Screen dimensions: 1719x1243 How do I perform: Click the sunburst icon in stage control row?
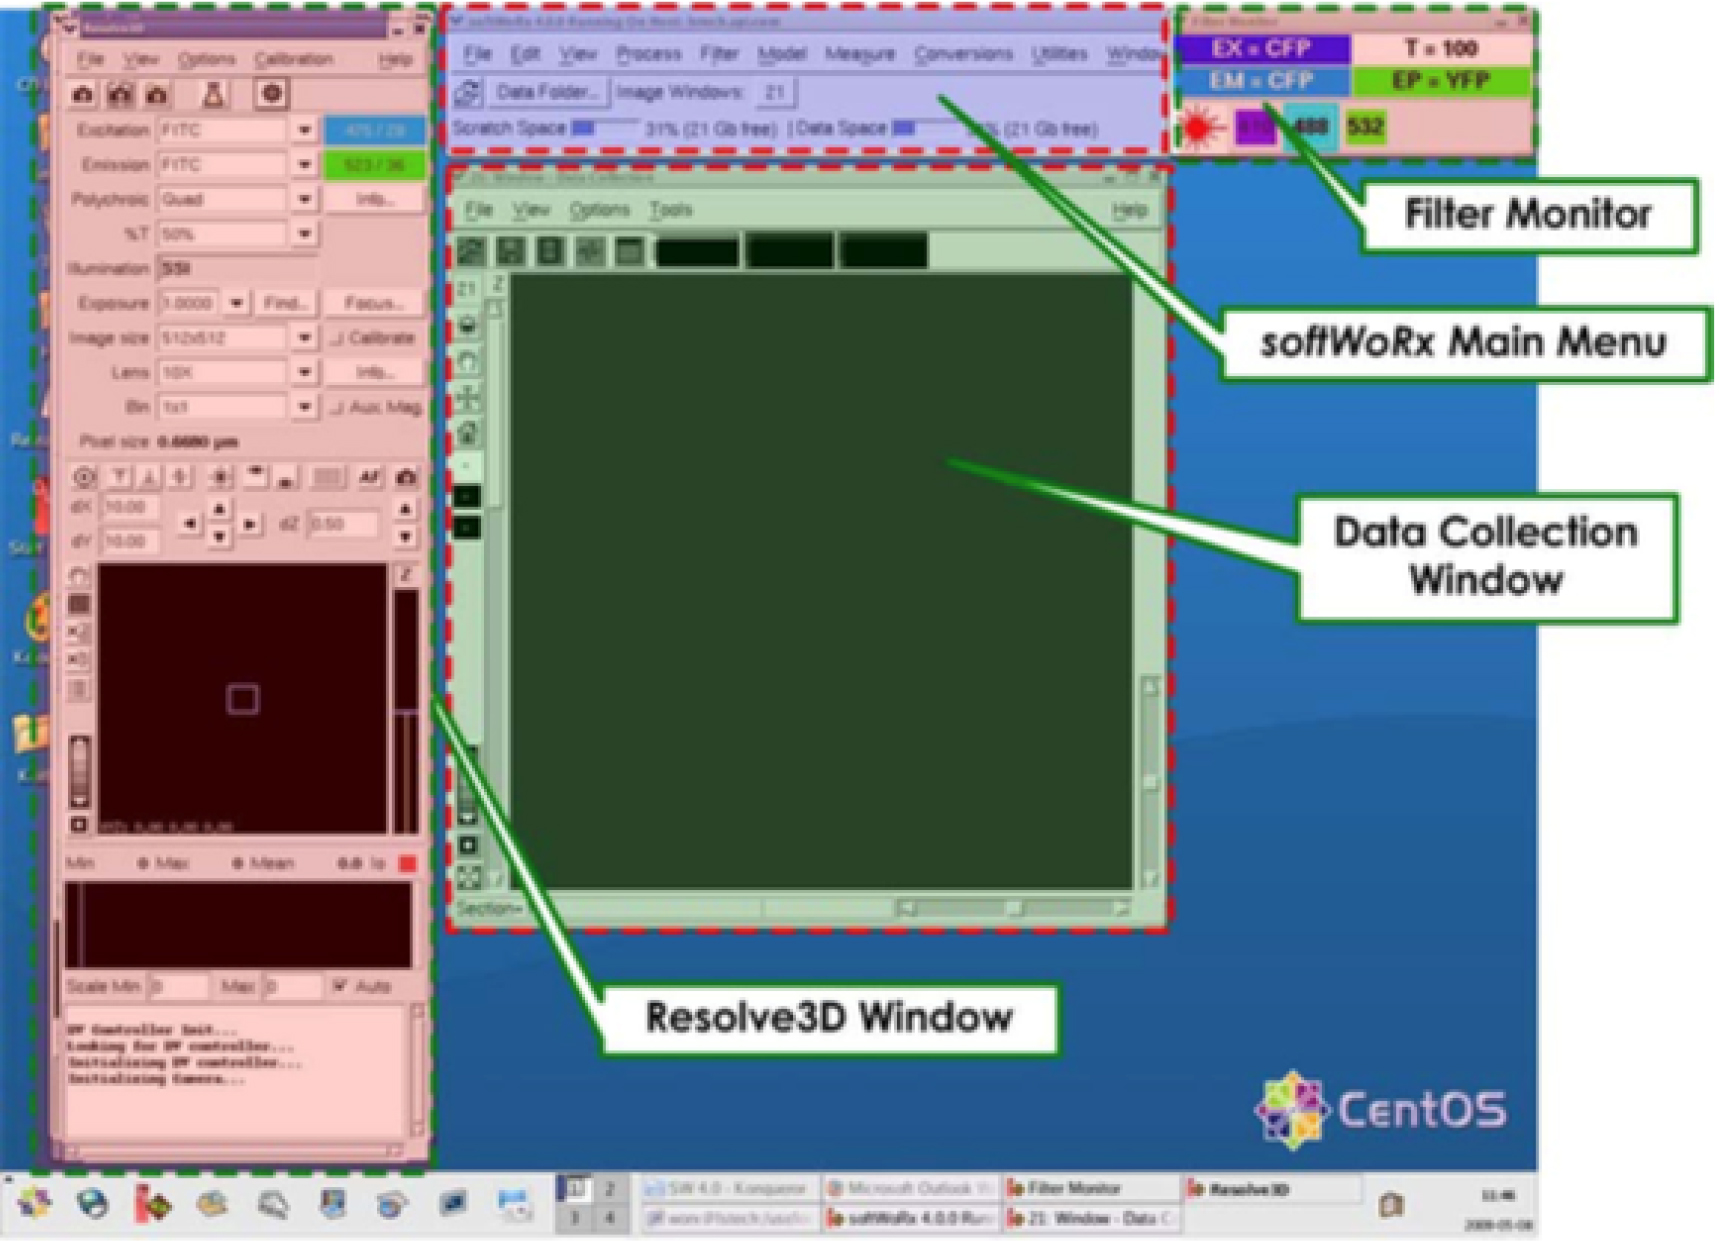pyautogui.click(x=220, y=477)
